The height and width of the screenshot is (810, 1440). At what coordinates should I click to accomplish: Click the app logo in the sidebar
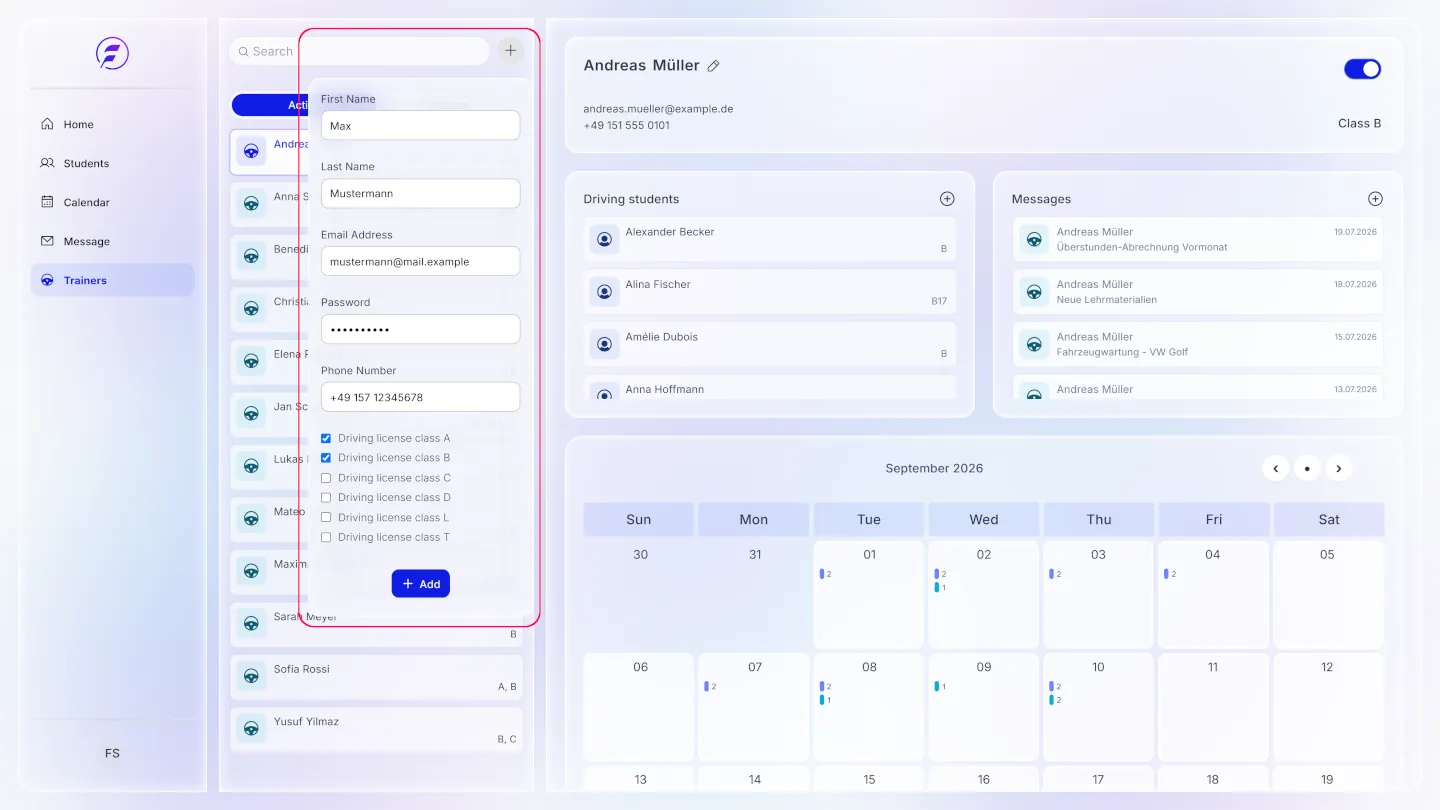(x=112, y=53)
